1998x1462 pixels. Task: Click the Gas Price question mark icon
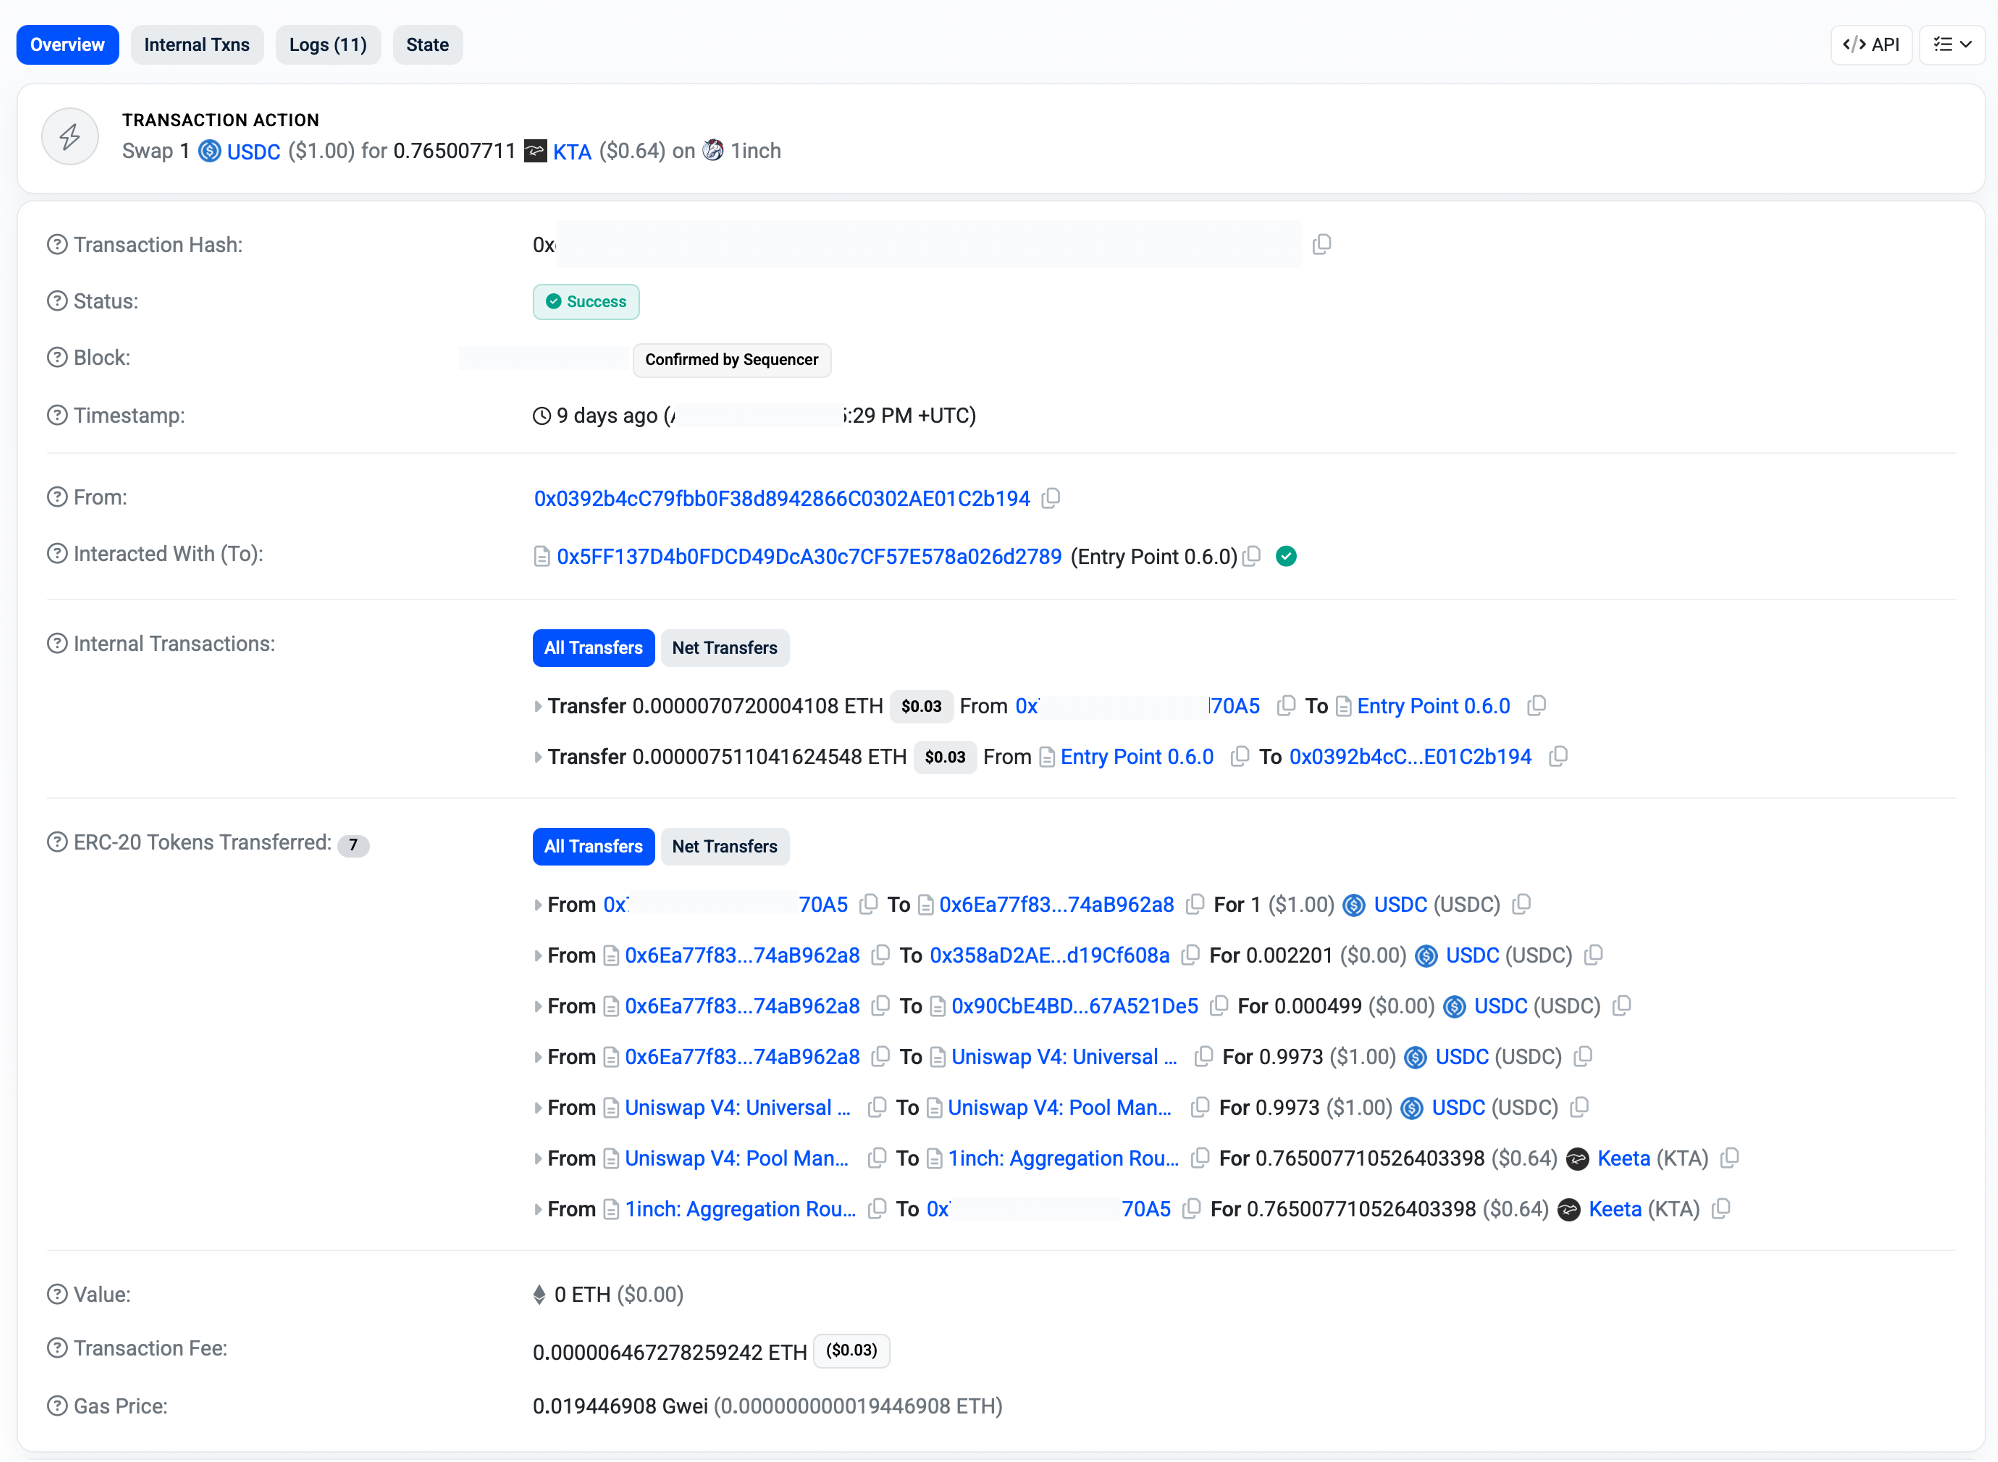pos(57,1406)
